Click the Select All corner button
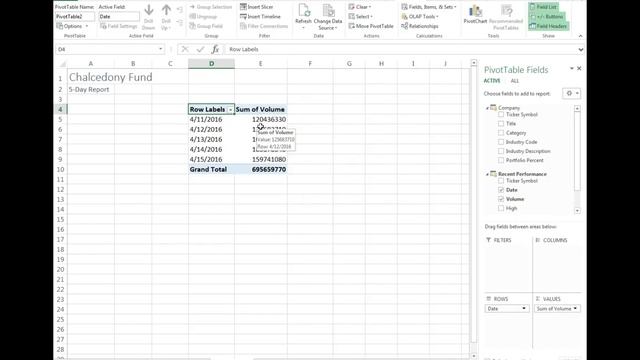Screen dimensions: 640x360 click(x=62, y=64)
